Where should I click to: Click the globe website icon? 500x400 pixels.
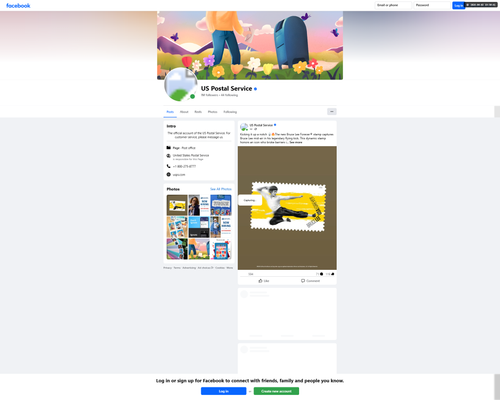coord(169,174)
